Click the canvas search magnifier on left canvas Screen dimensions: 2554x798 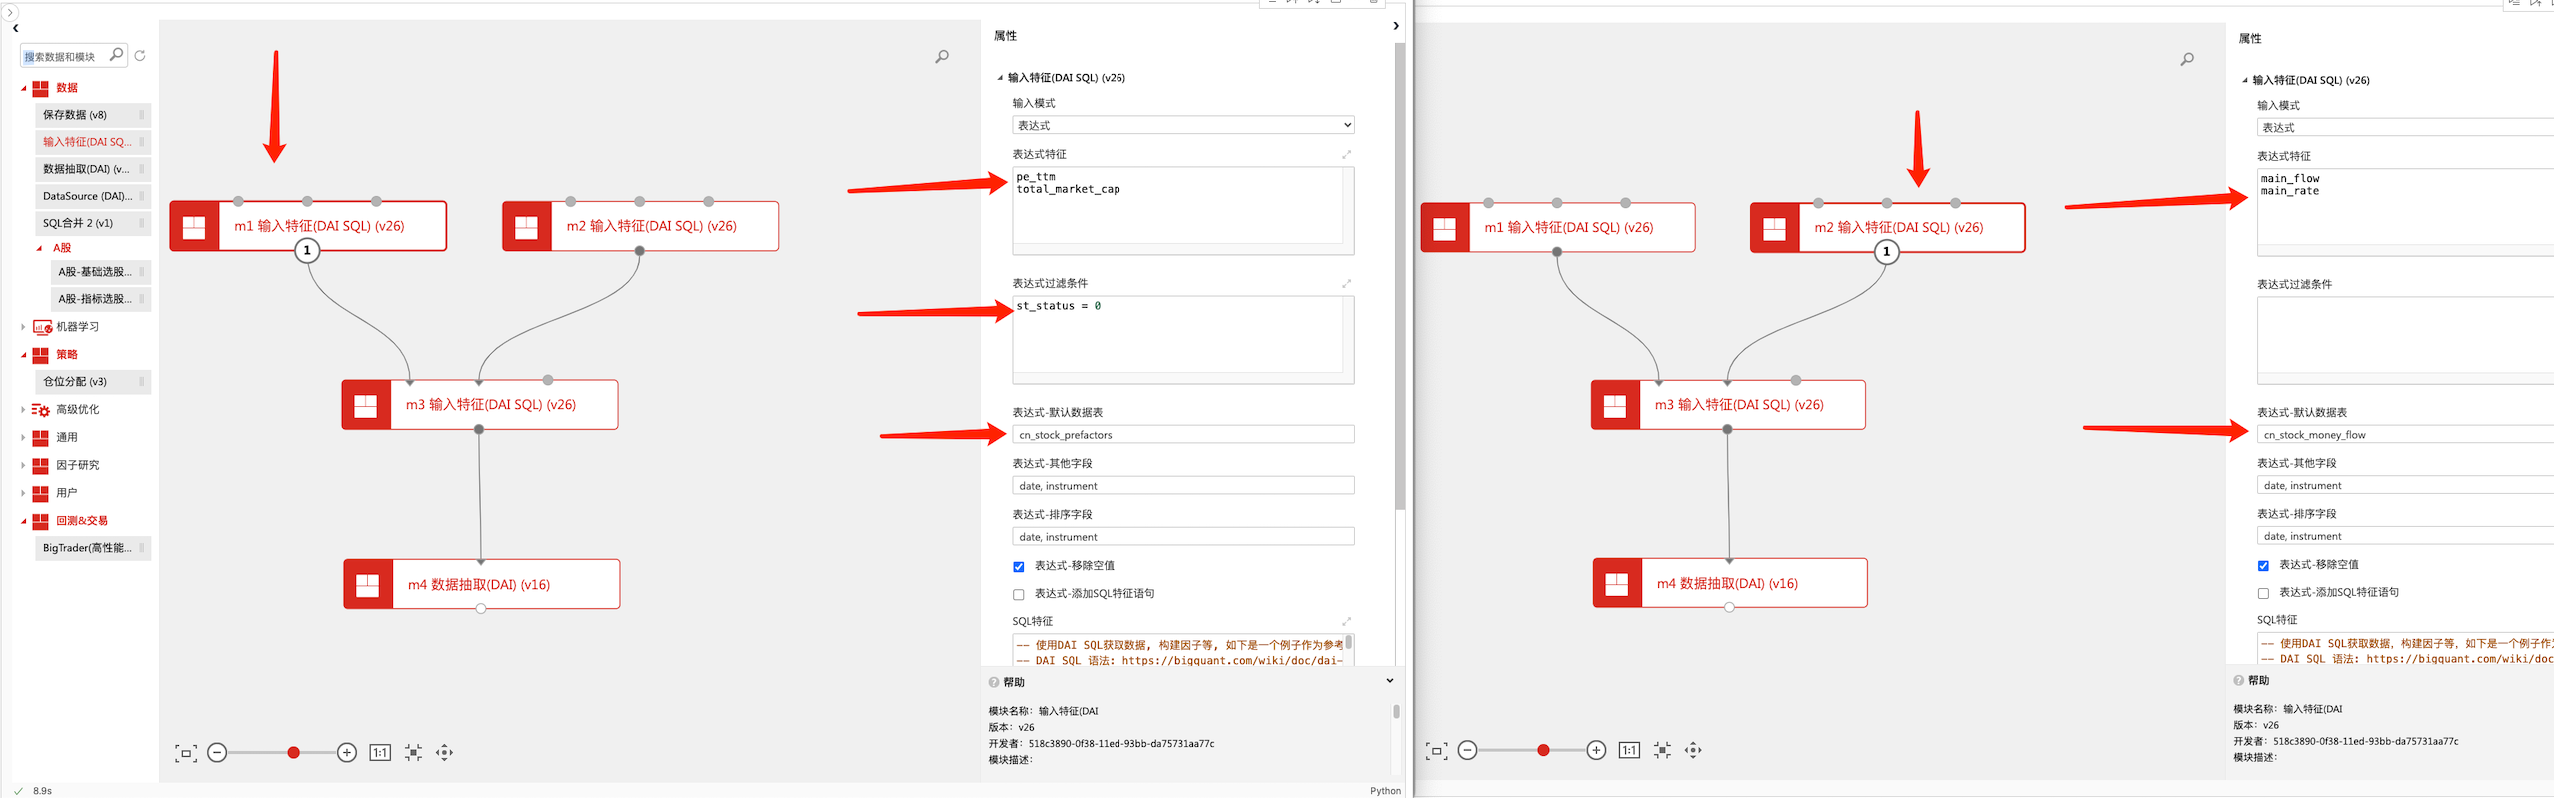pos(941,57)
